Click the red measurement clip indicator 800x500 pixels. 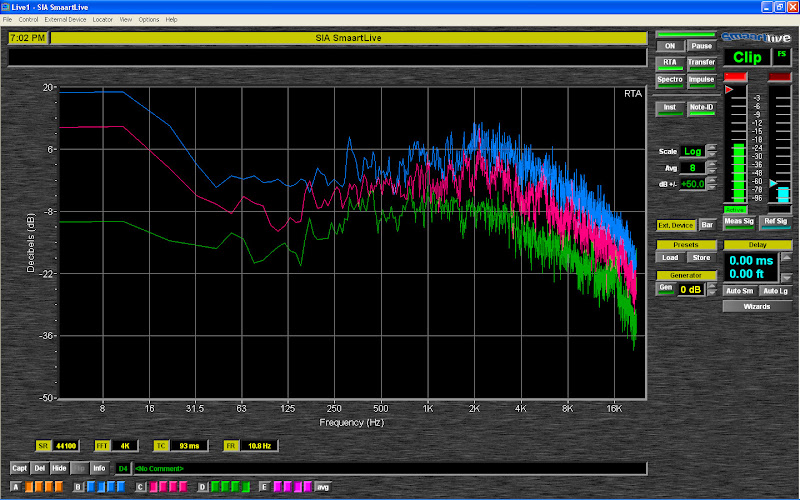tap(735, 77)
